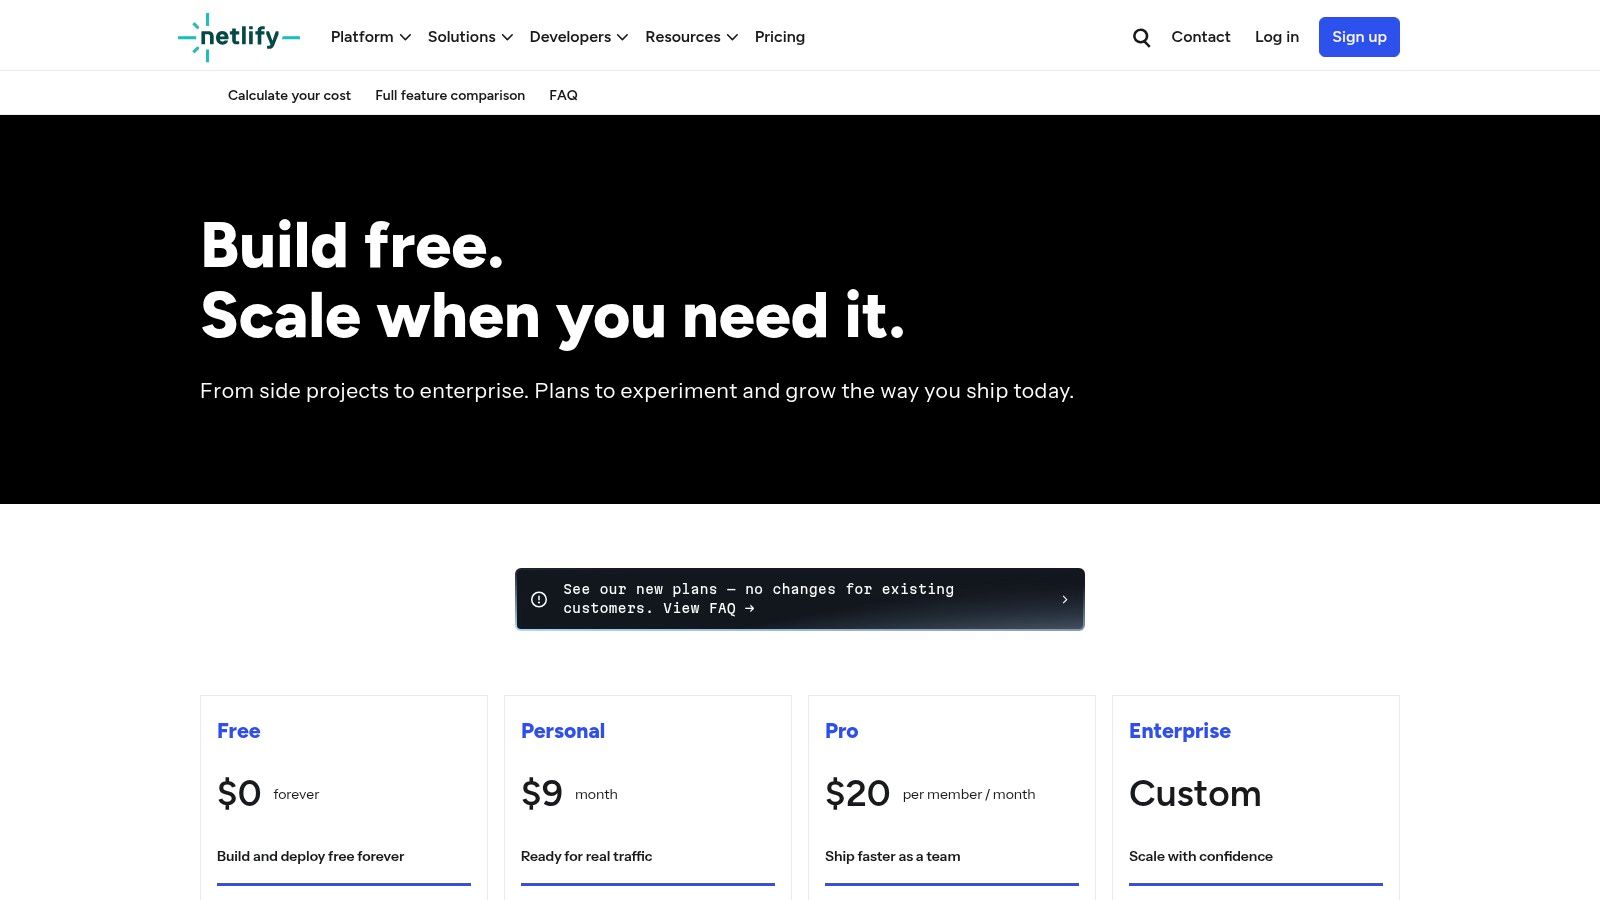Expand the Platform dropdown menu
This screenshot has width=1600, height=900.
tap(370, 37)
